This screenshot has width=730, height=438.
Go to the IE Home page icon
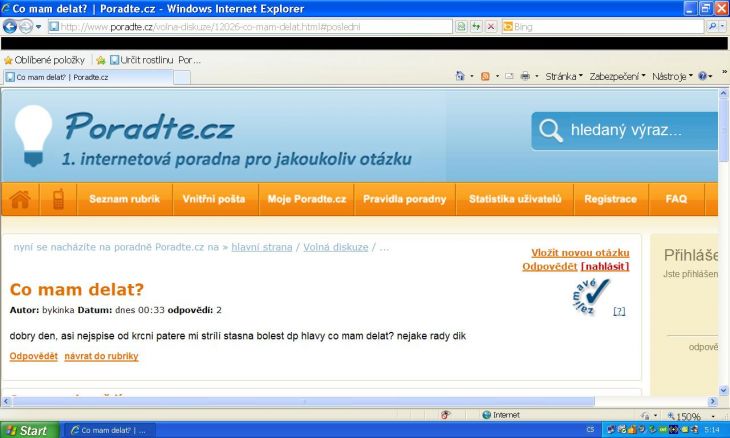[460, 76]
